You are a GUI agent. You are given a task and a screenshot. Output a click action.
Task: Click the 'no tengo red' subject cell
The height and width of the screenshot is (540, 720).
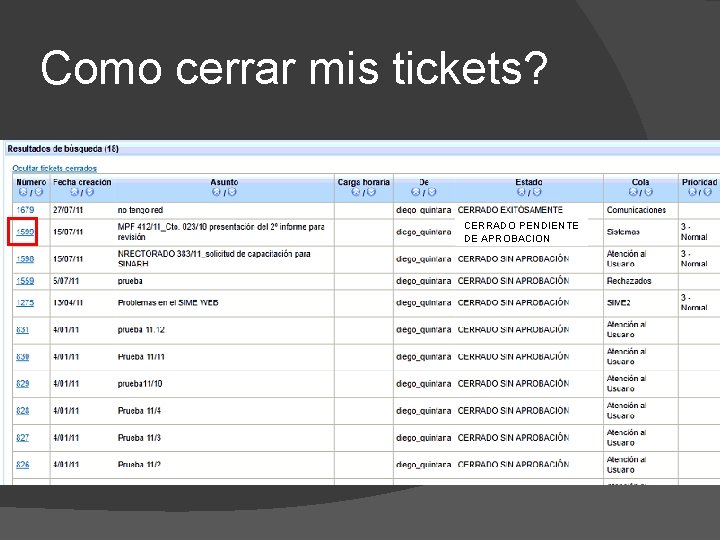[x=140, y=210]
